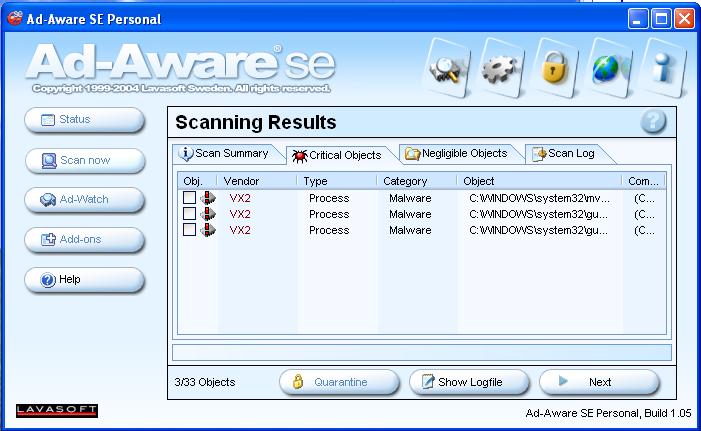Sort by the Type column header
The height and width of the screenshot is (431, 701).
tap(337, 181)
